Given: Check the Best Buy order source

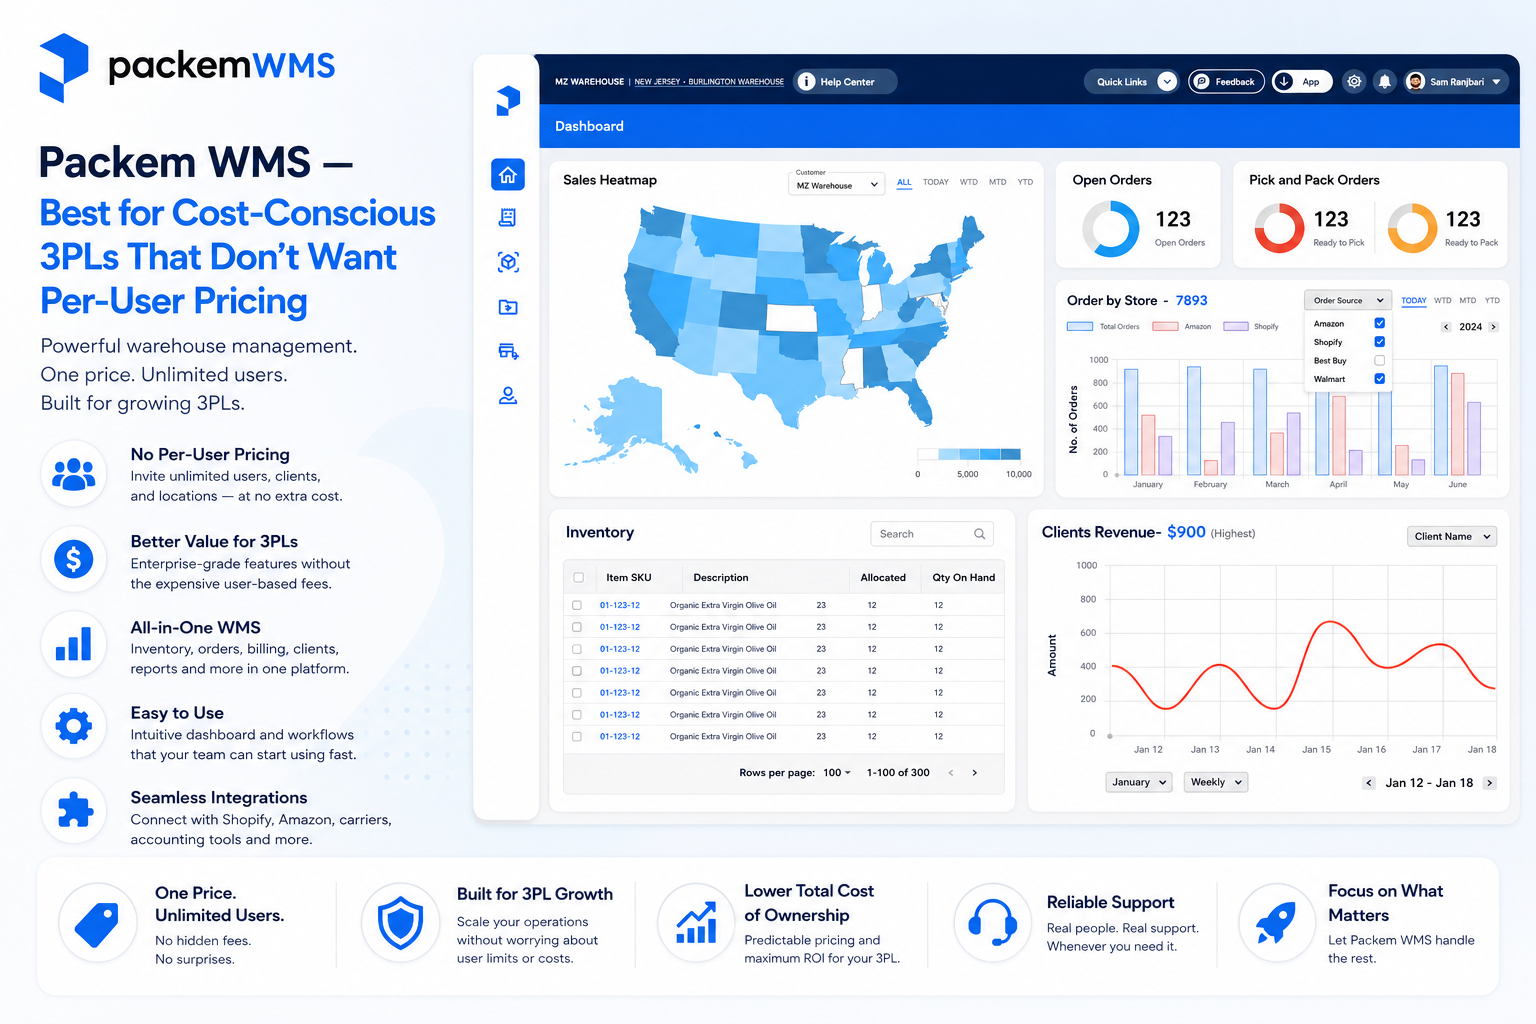Looking at the screenshot, I should [x=1380, y=361].
